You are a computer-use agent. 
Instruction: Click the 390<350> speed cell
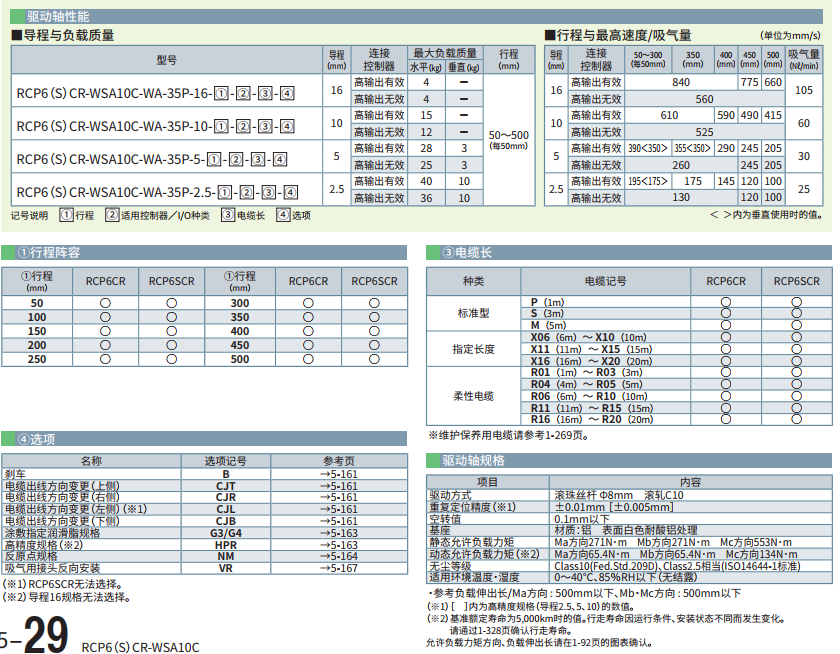tap(648, 148)
